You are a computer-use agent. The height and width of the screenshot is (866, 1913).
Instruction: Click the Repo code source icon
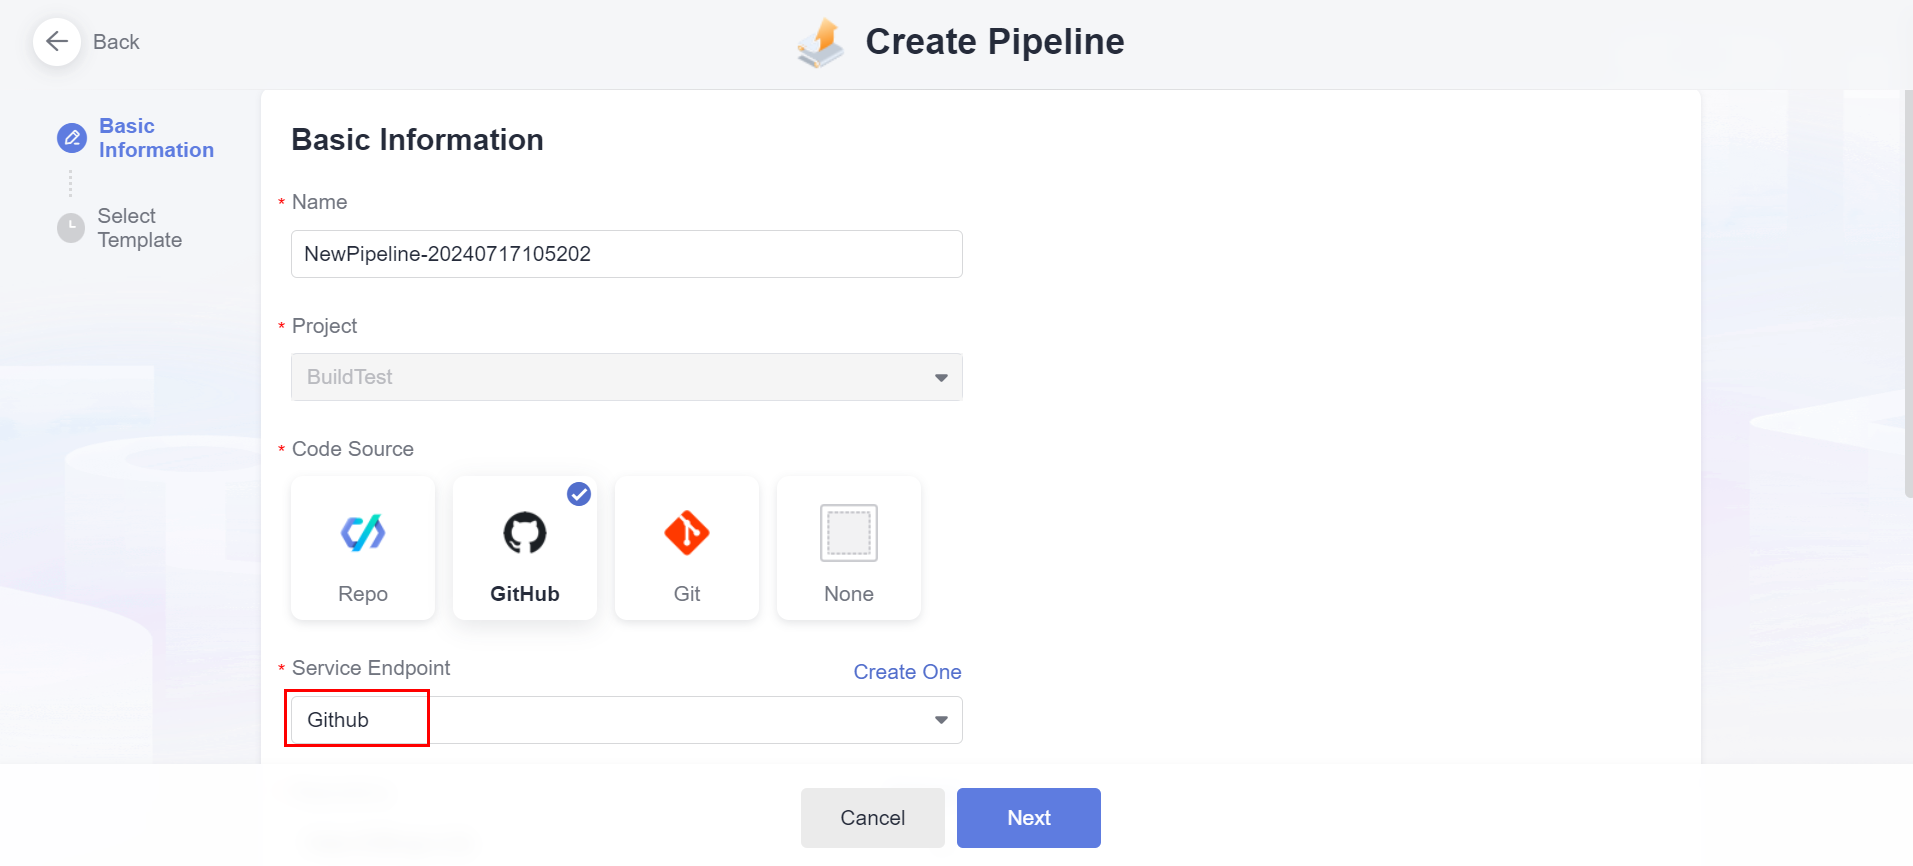click(363, 533)
